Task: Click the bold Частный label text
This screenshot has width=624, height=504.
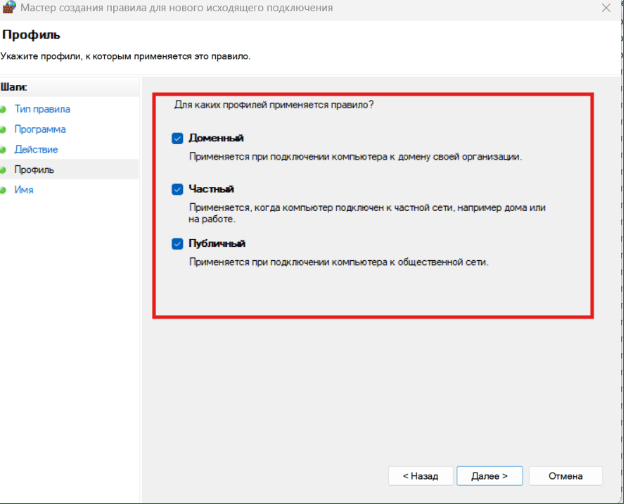Action: 212,189
